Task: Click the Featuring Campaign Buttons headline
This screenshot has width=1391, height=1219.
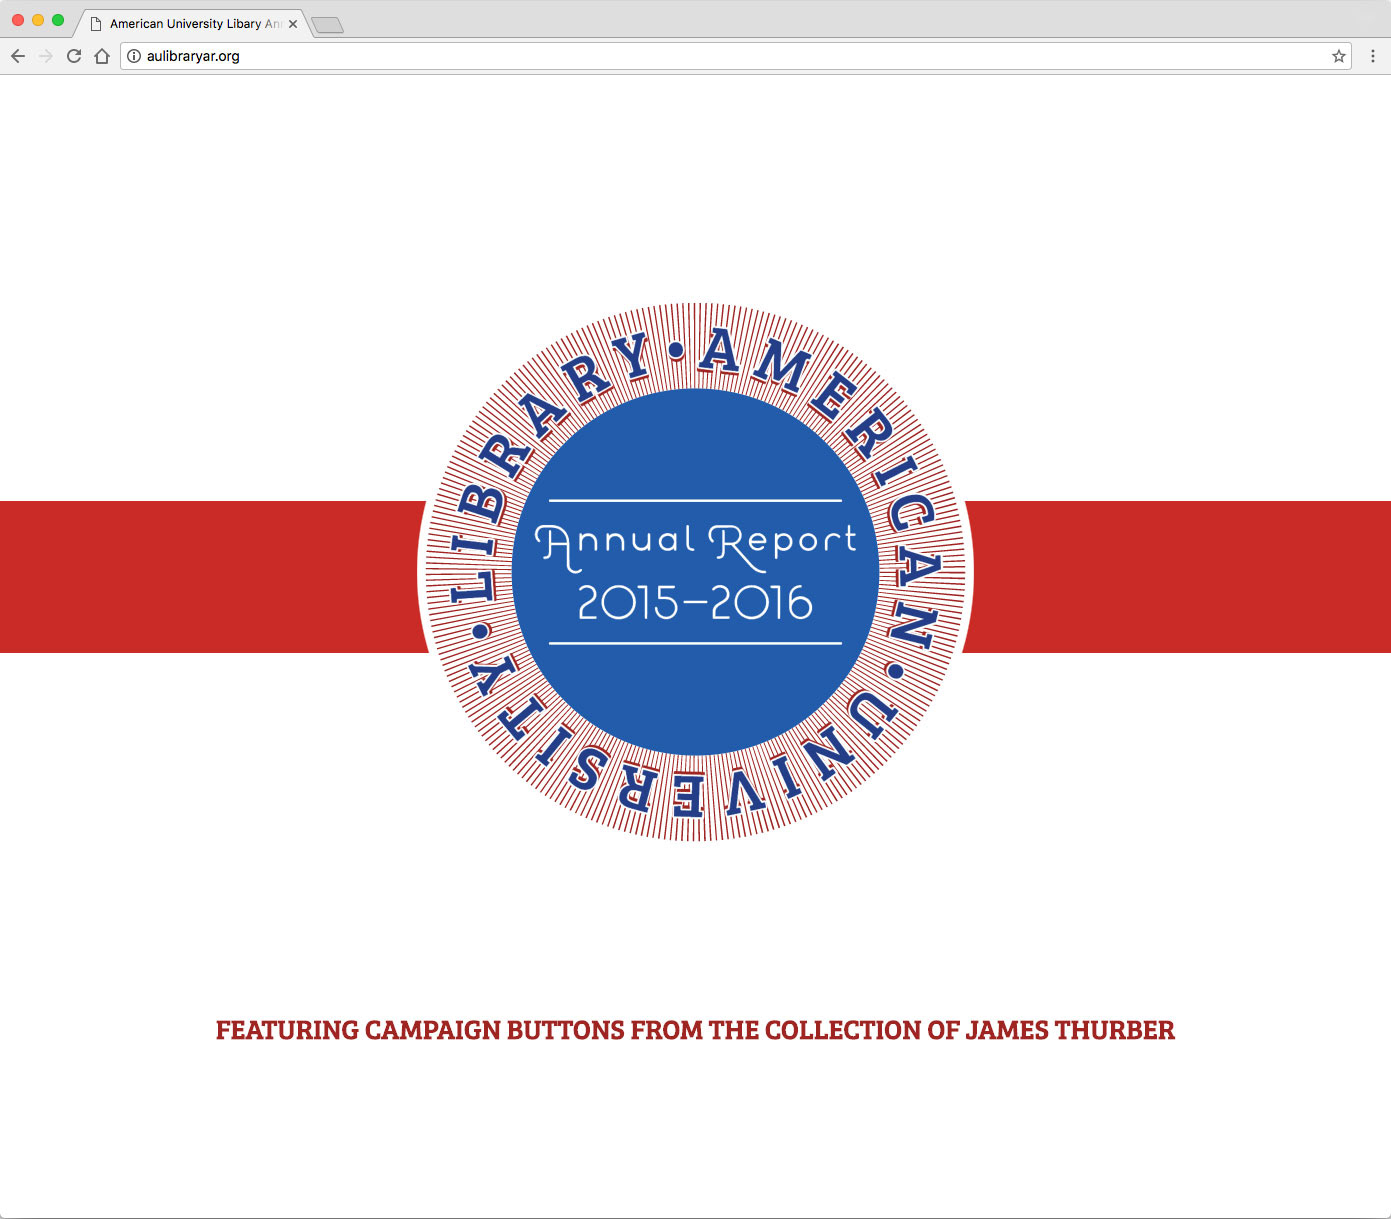Action: (x=695, y=1030)
